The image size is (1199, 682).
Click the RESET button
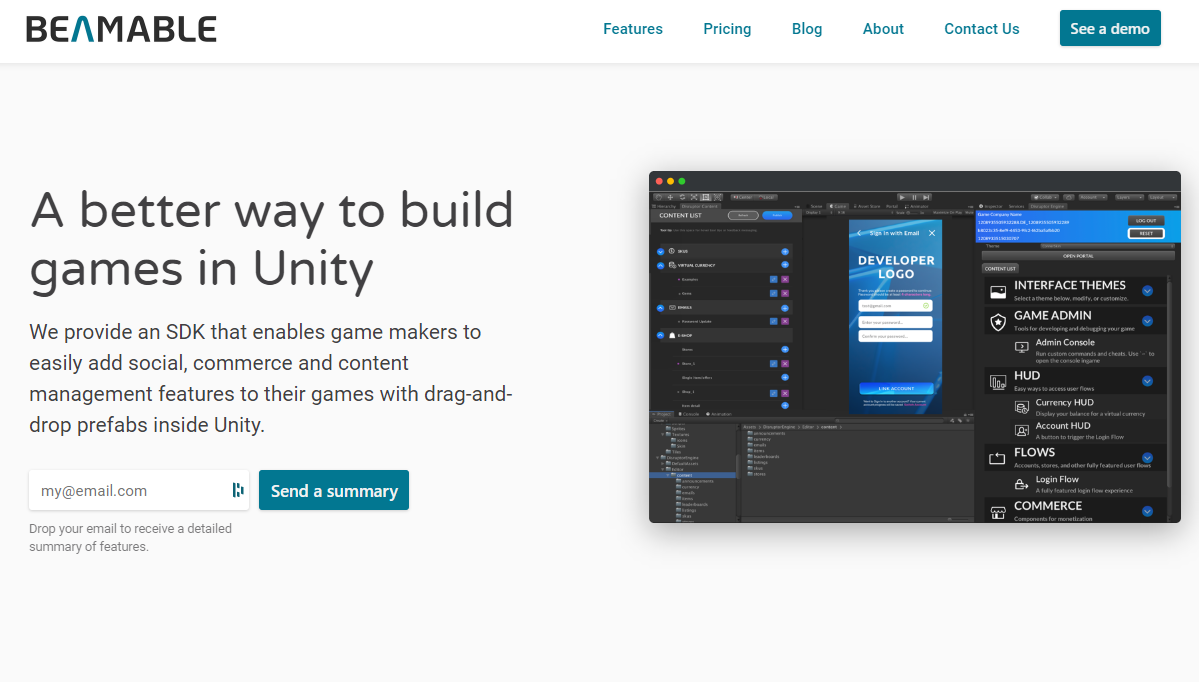1145,233
